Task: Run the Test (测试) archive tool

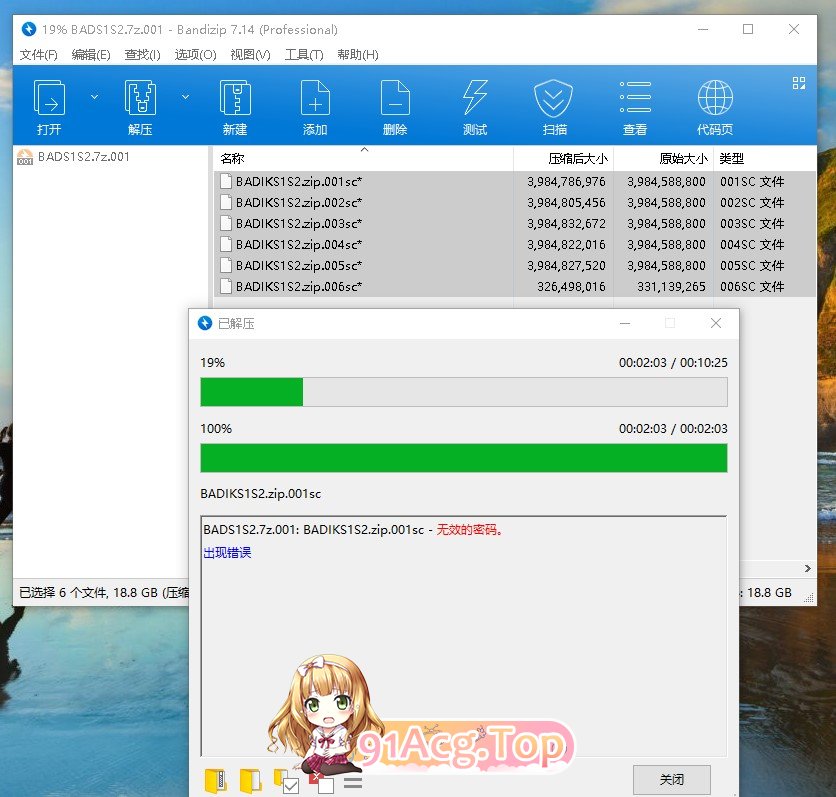Action: 475,107
